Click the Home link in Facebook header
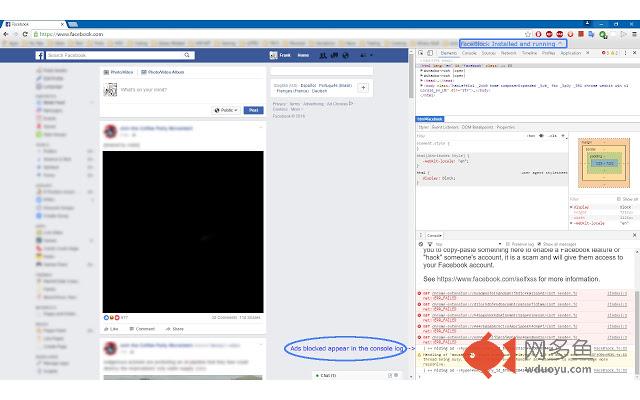This screenshot has height=400, width=640. (303, 55)
